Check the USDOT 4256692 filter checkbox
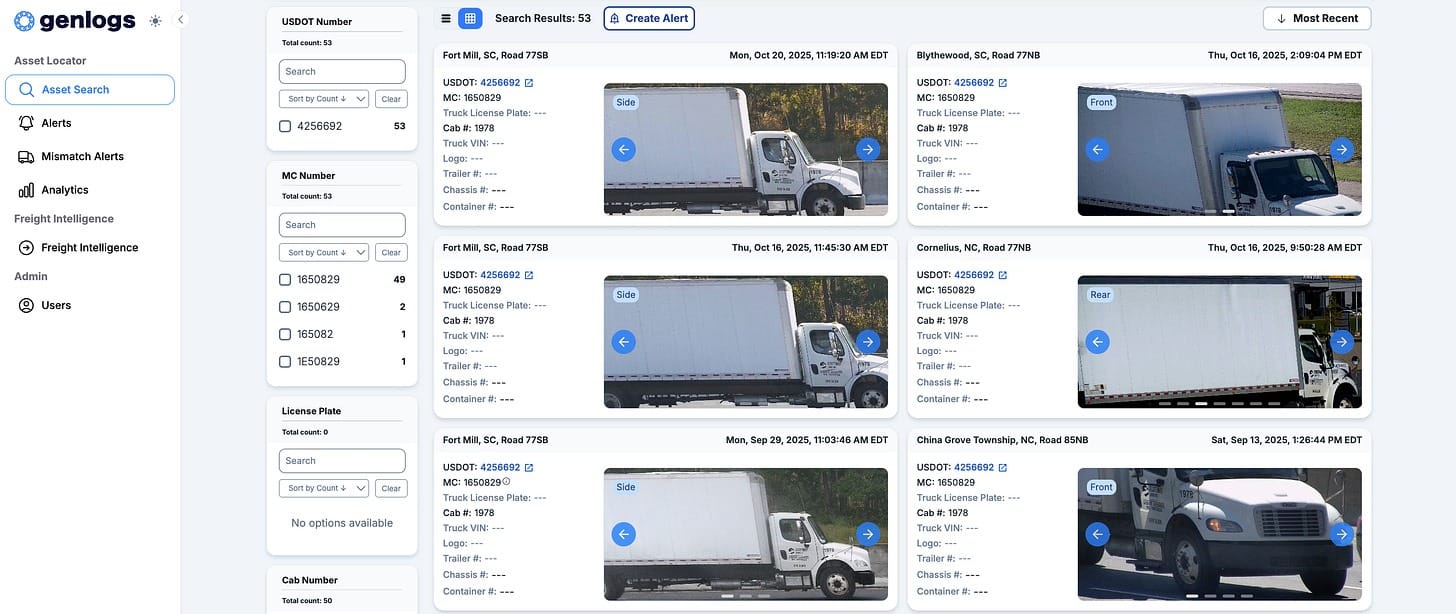 click(x=285, y=127)
